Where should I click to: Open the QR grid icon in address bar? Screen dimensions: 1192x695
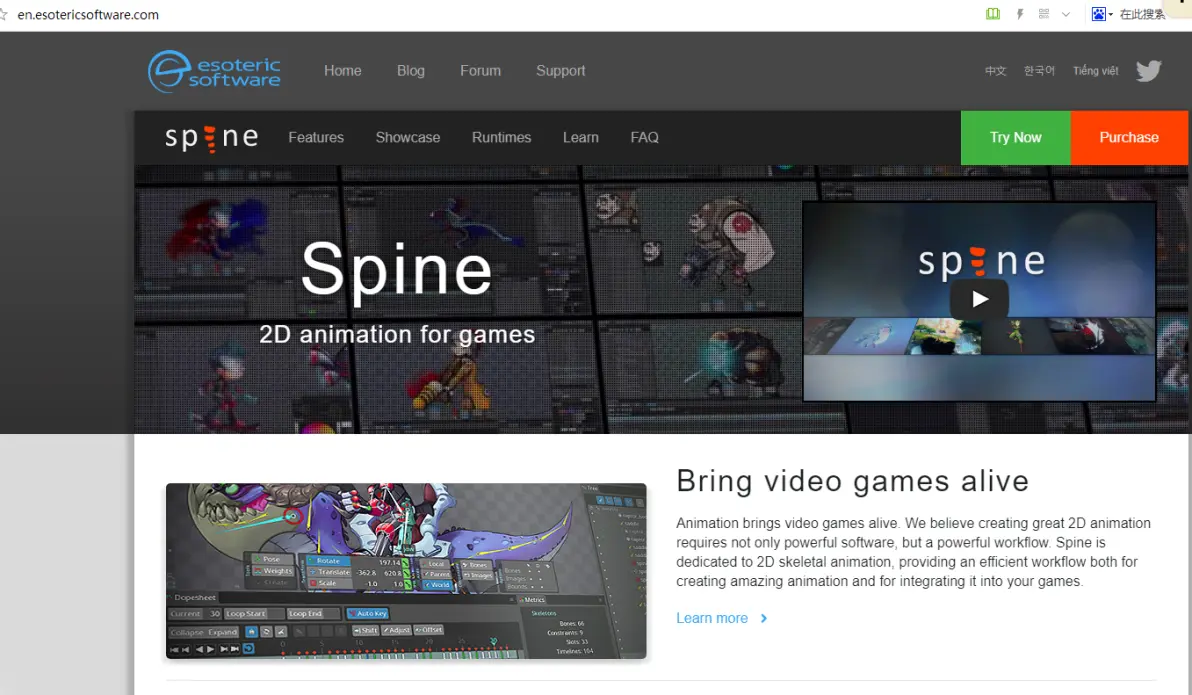pyautogui.click(x=1044, y=14)
